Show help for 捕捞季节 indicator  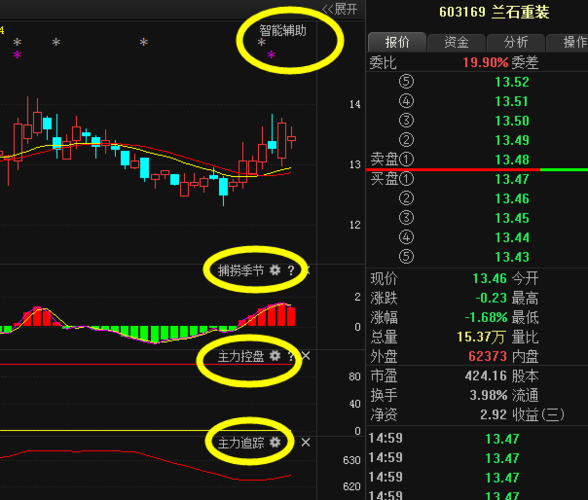coord(291,270)
